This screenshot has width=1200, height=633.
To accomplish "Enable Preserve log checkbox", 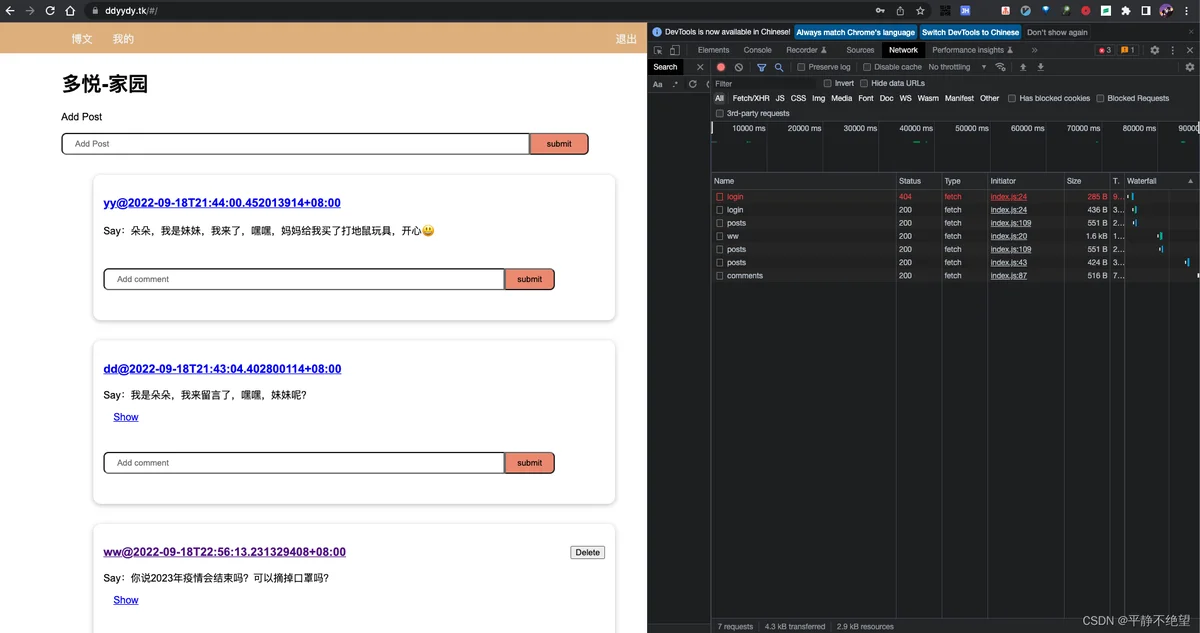I will pyautogui.click(x=801, y=67).
